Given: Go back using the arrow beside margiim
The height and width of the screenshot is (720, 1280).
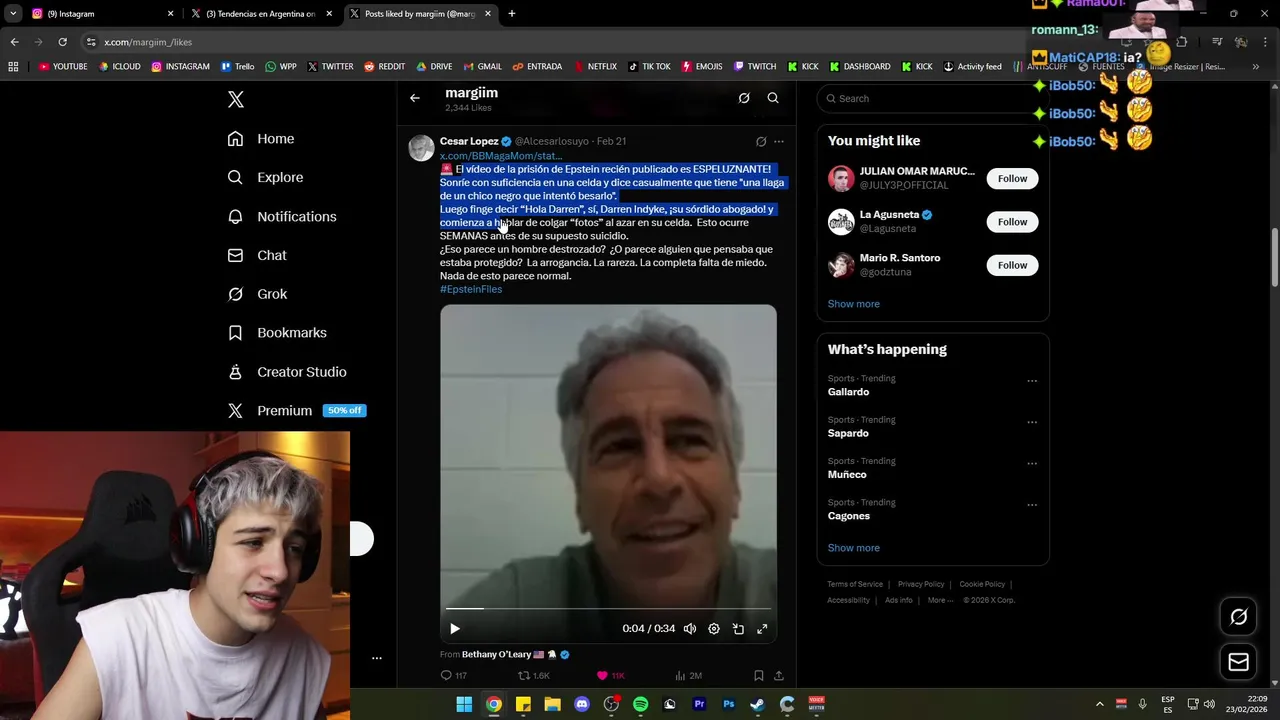Looking at the screenshot, I should click(x=415, y=98).
